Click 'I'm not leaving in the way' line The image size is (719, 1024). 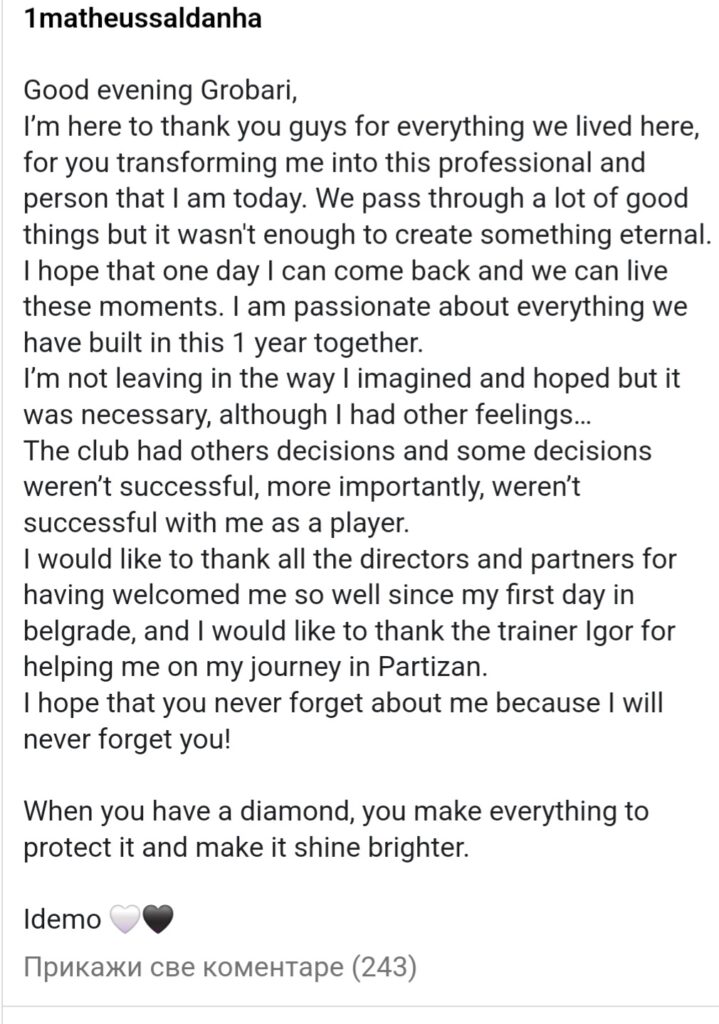pos(352,379)
